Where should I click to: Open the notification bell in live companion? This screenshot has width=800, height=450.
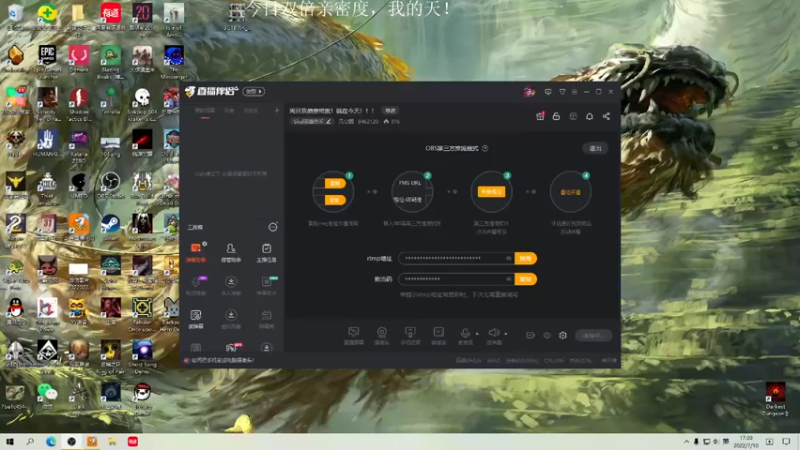pyautogui.click(x=589, y=116)
